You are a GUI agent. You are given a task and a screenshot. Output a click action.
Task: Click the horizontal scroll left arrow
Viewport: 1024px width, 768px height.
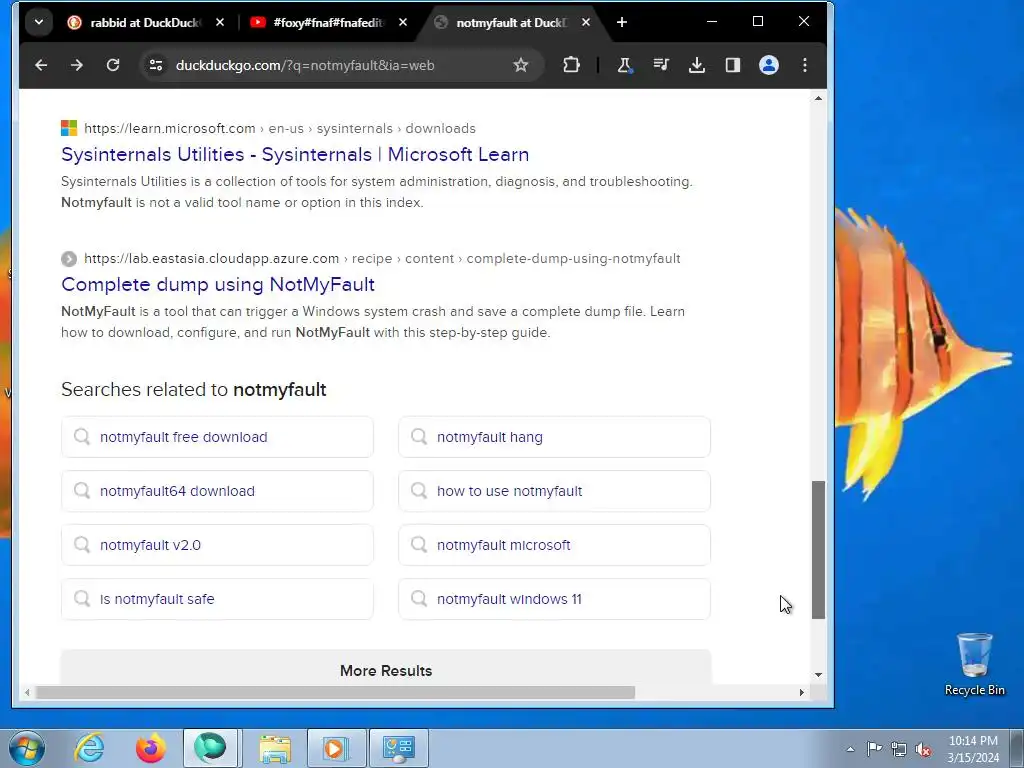pos(27,692)
